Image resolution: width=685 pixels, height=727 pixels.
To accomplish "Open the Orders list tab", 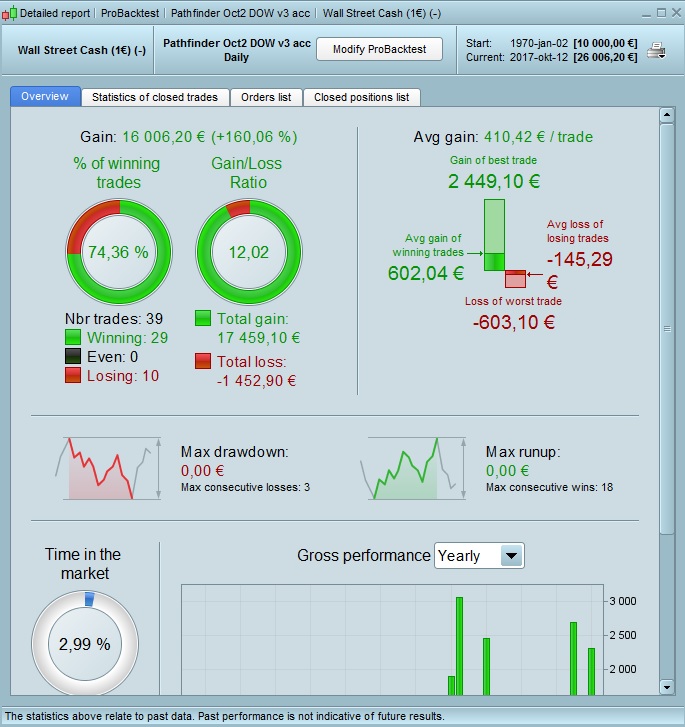I will (x=266, y=97).
